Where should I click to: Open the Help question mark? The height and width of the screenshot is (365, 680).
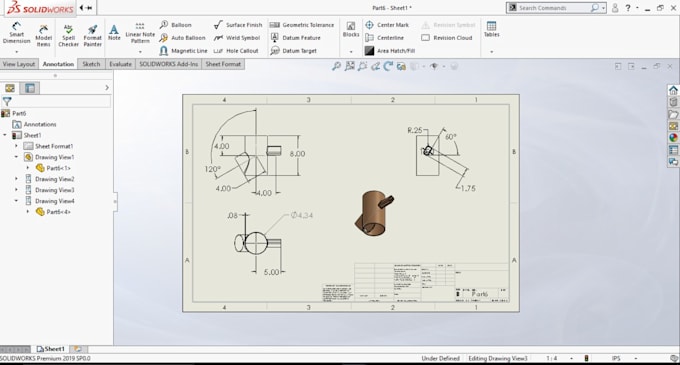tap(628, 8)
